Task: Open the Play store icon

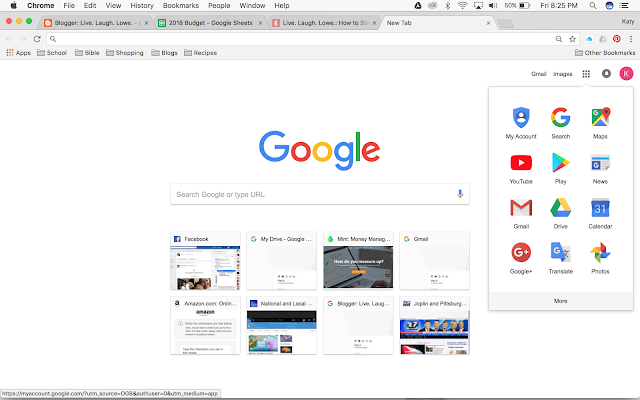Action: (x=560, y=168)
